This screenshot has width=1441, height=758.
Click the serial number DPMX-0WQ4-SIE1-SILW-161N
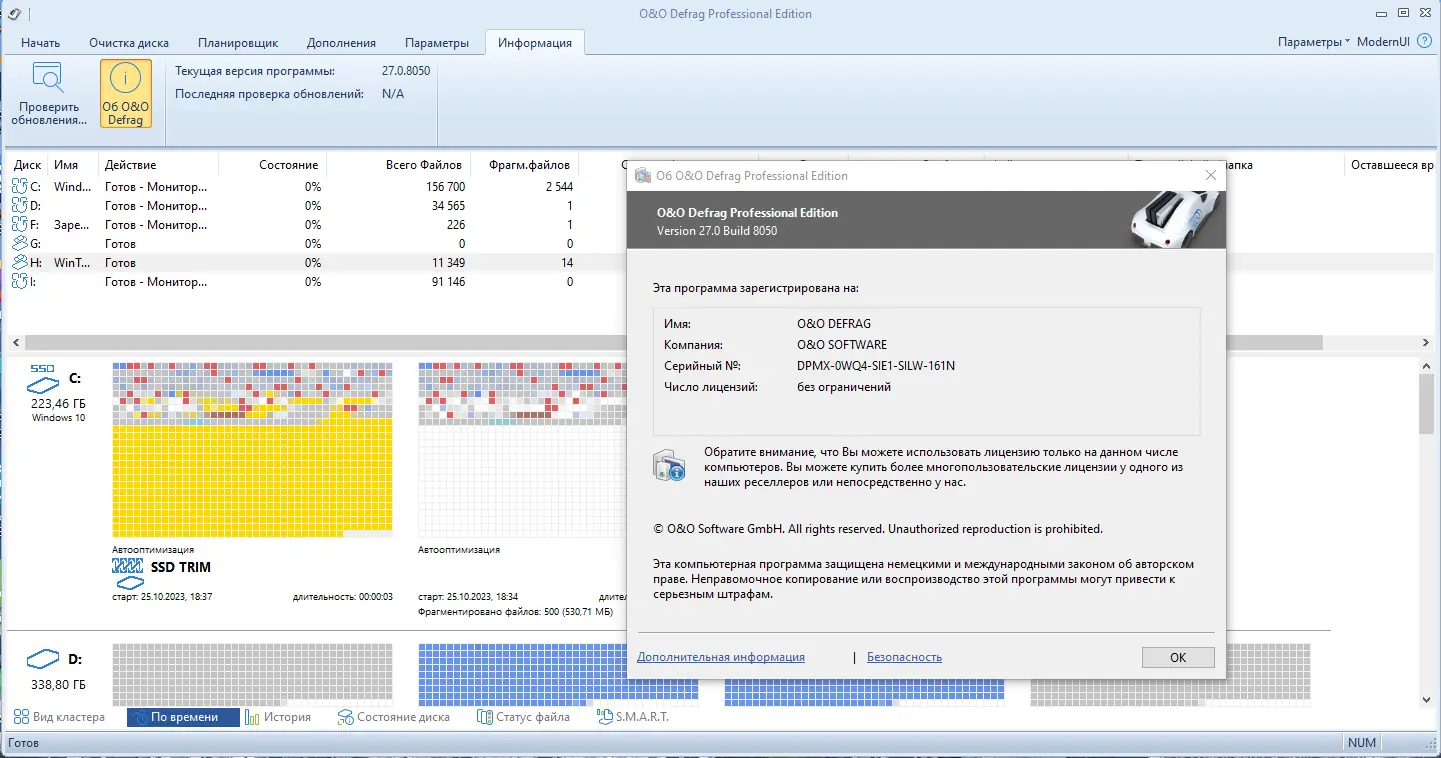coord(876,365)
